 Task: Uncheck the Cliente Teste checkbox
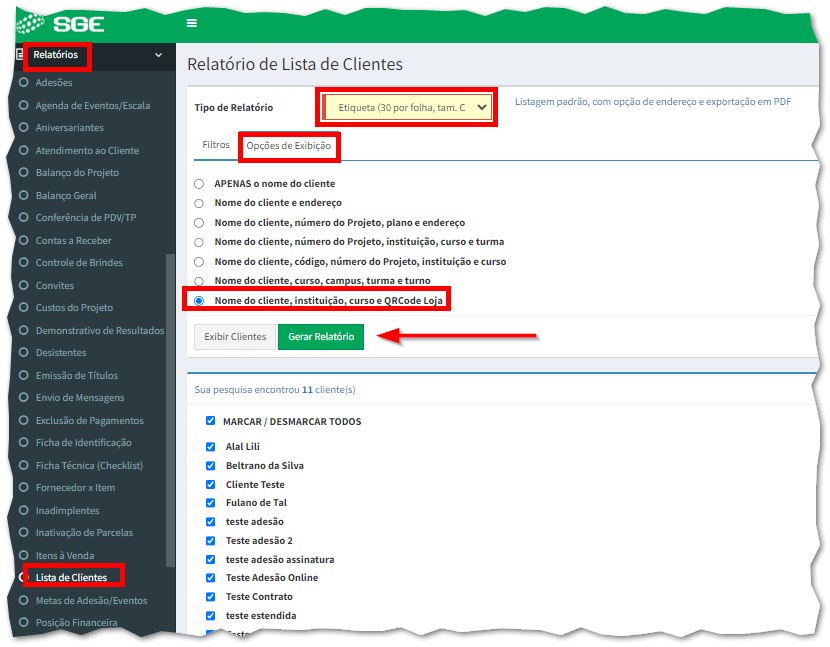(x=211, y=484)
